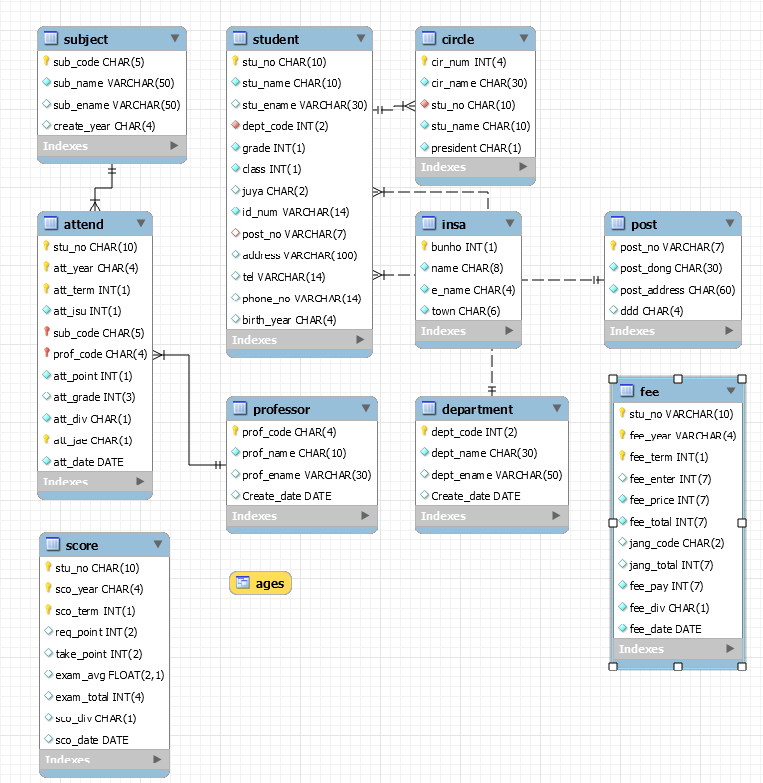The height and width of the screenshot is (783, 763).
Task: Collapse the department table with header arrow
Action: 557,408
